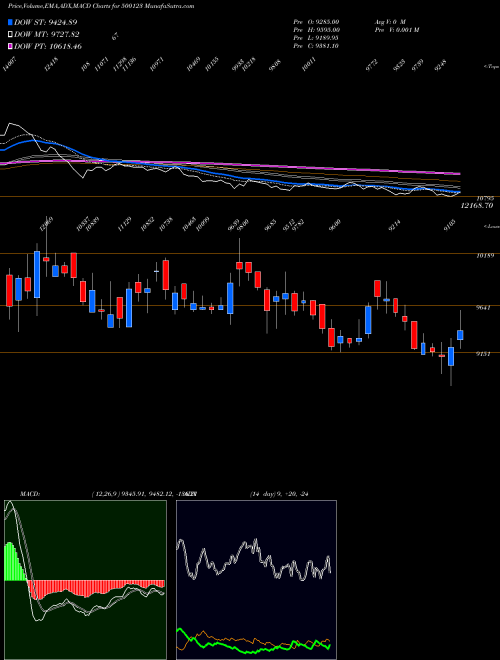Click the magenta DOW PT legend swatch

[10, 46]
